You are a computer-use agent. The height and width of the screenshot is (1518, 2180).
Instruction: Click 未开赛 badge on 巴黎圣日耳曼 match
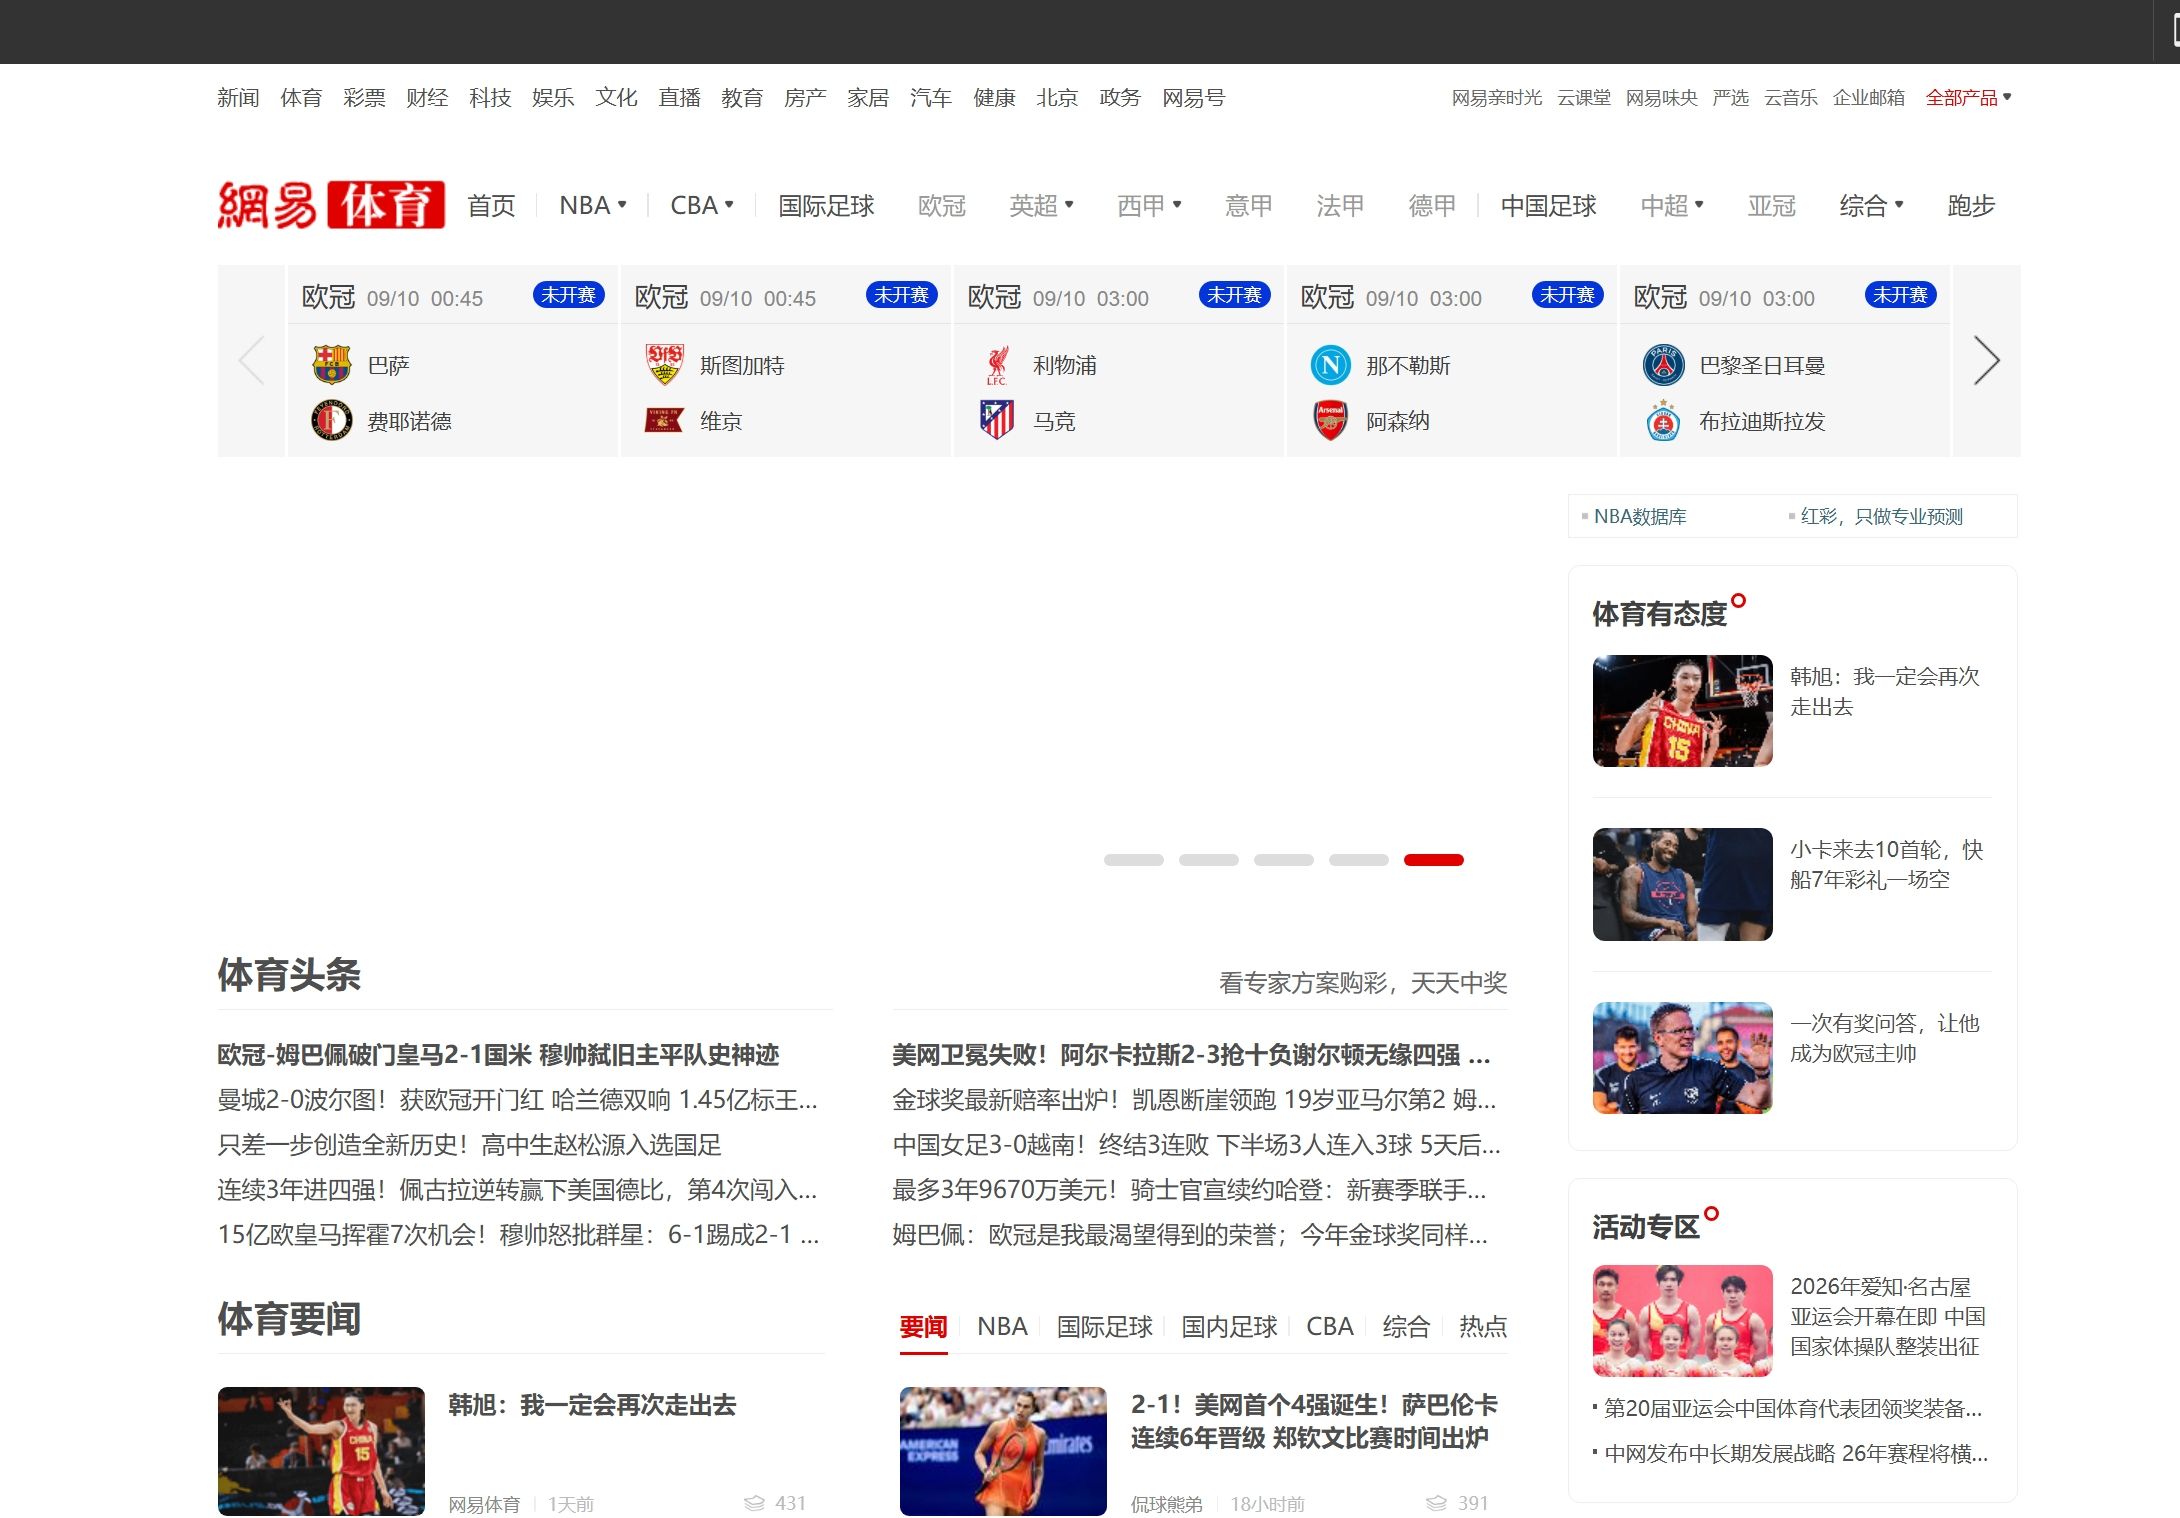pyautogui.click(x=1900, y=295)
